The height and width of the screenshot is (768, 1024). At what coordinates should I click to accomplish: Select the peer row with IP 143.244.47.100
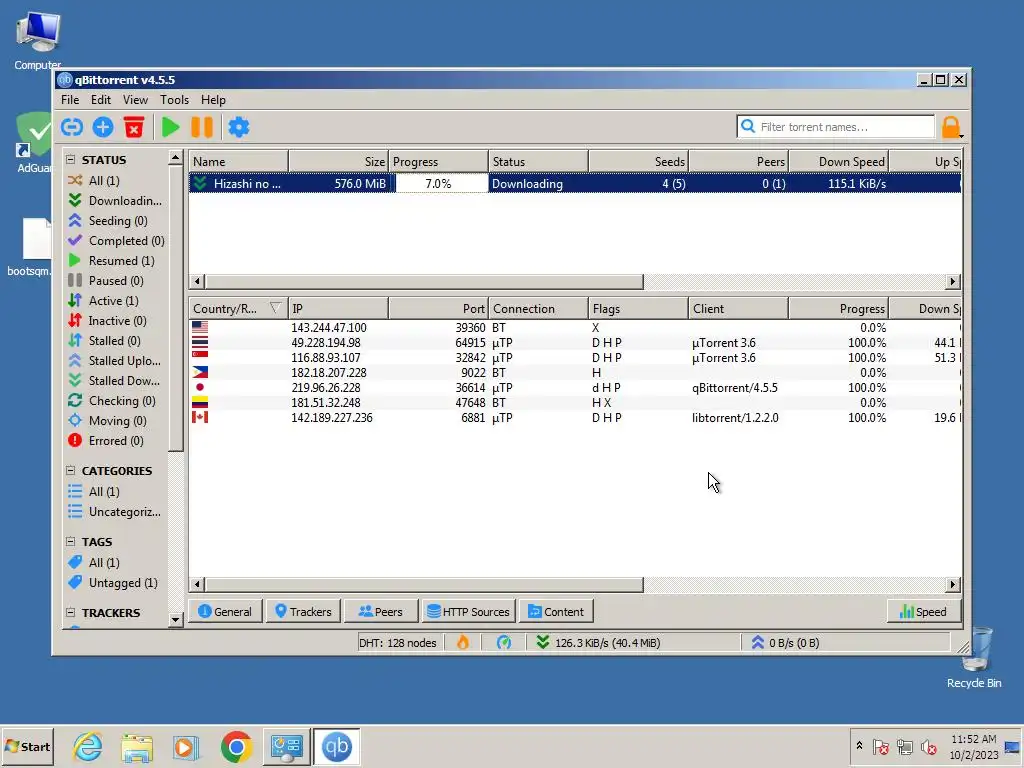pos(575,328)
